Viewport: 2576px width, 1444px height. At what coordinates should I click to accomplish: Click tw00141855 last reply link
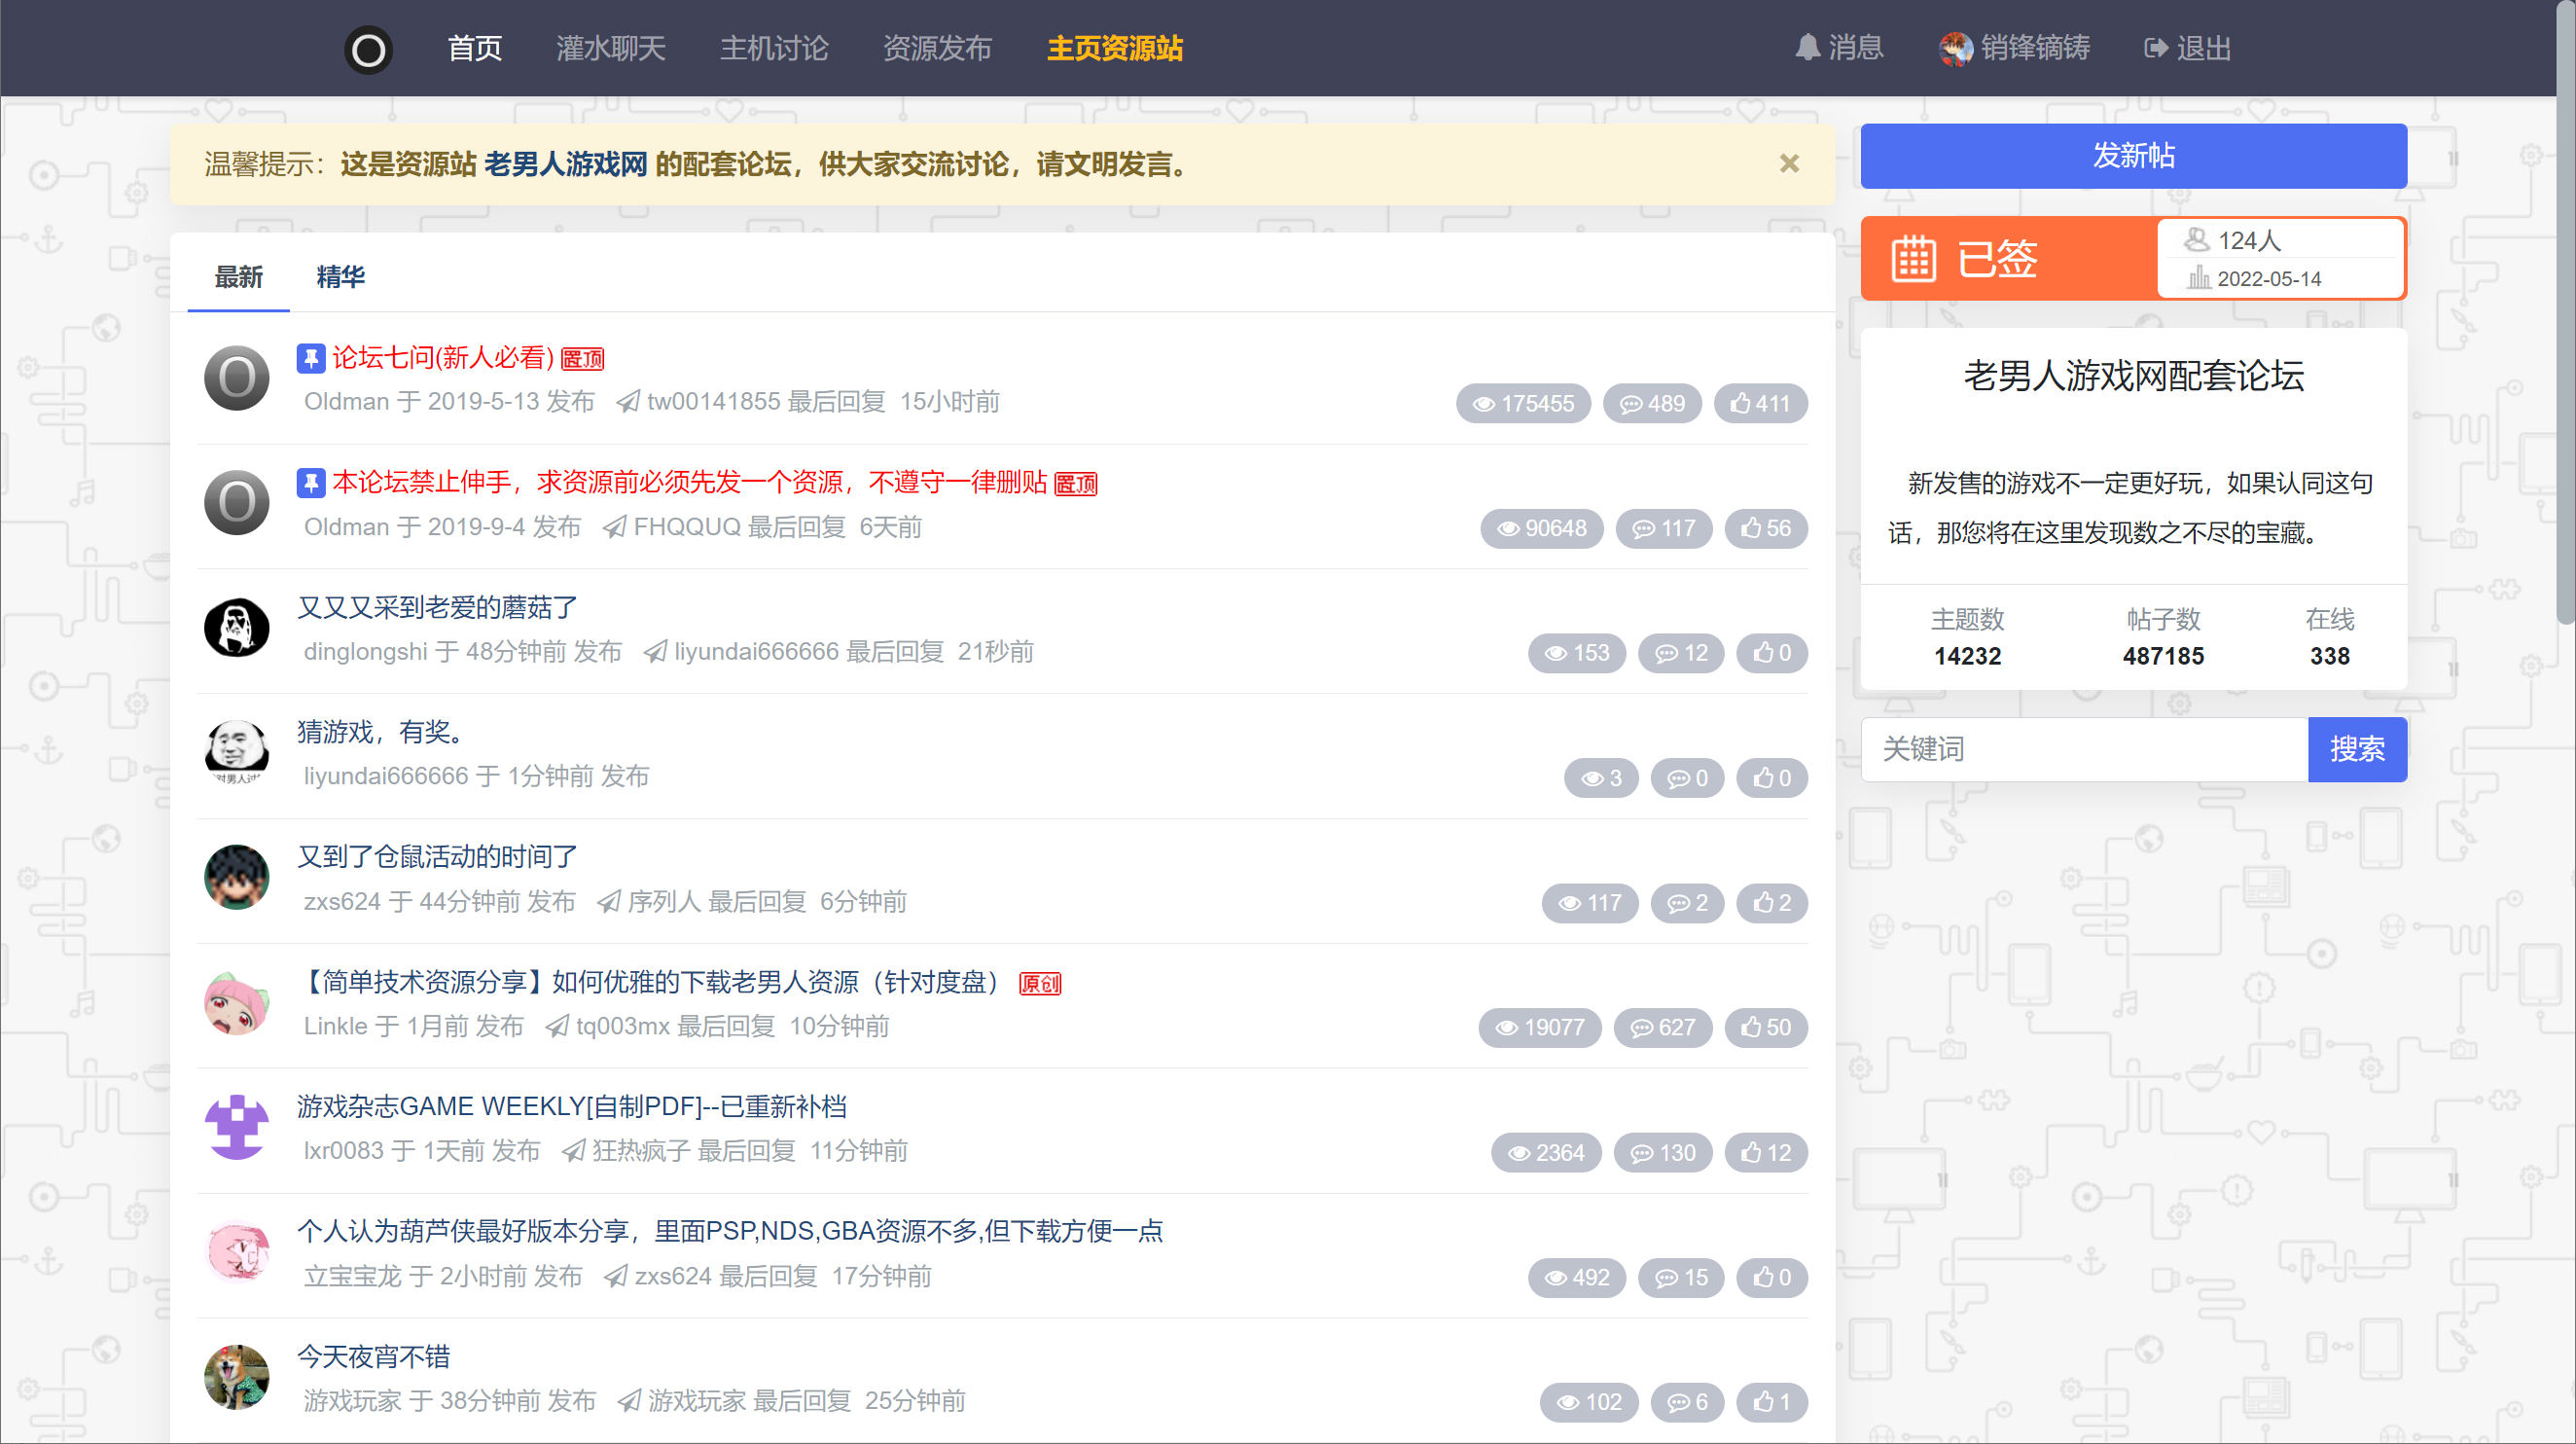pyautogui.click(x=713, y=402)
